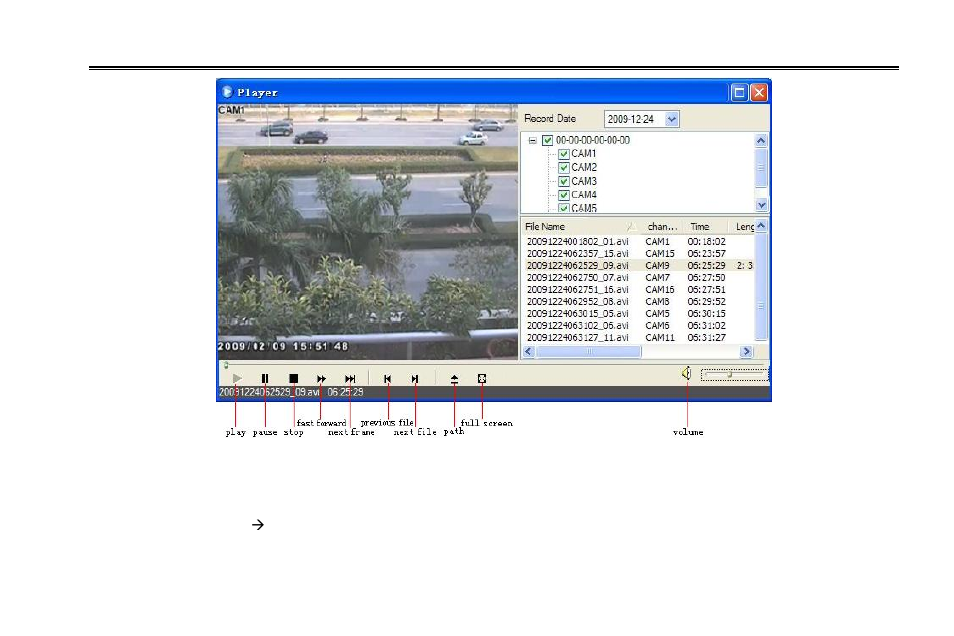This screenshot has height=636, width=954.
Task: Click the 06:23:57 time cell
Action: [x=706, y=254]
